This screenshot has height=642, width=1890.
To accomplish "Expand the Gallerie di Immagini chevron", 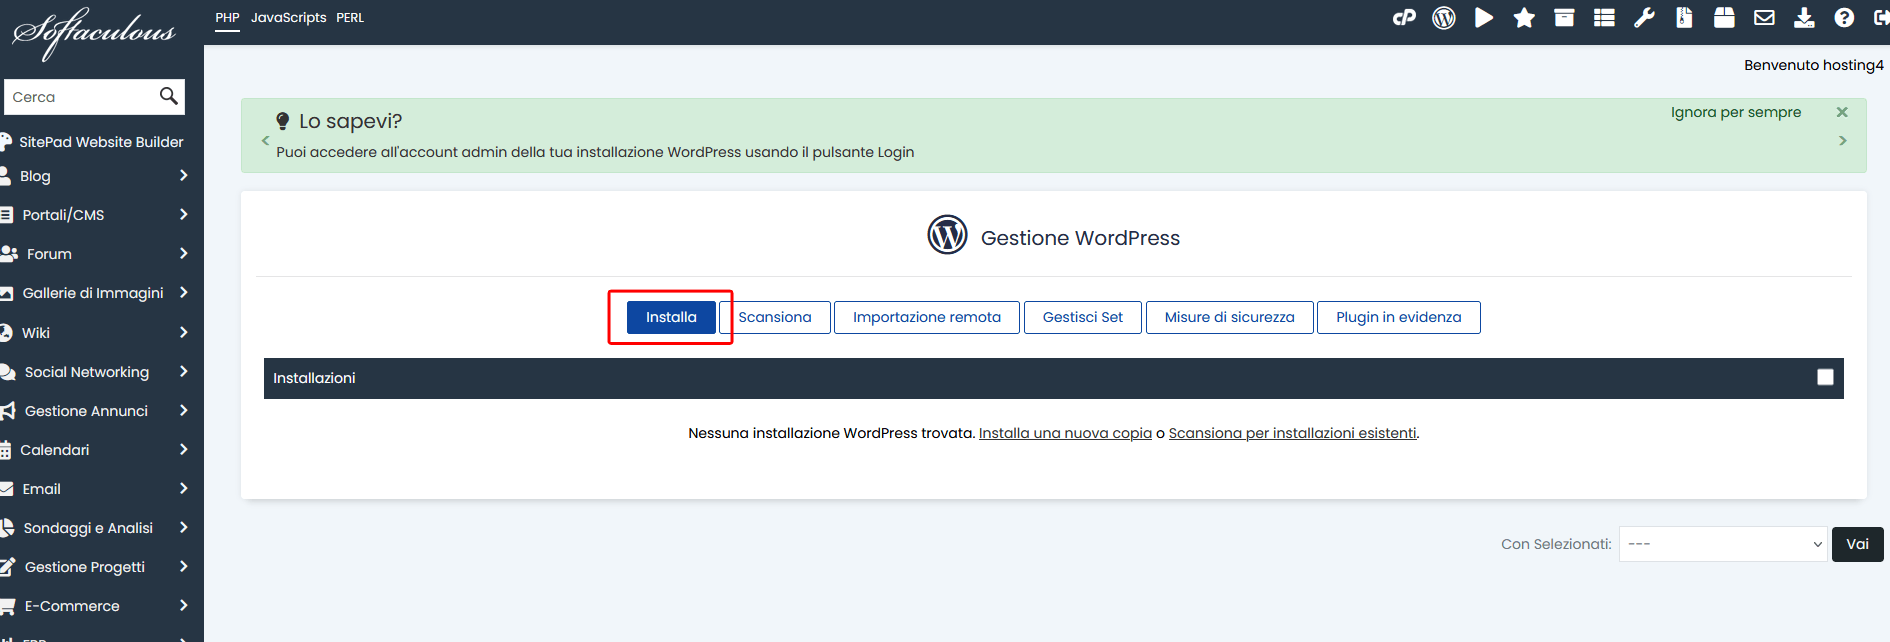I will (x=183, y=292).
